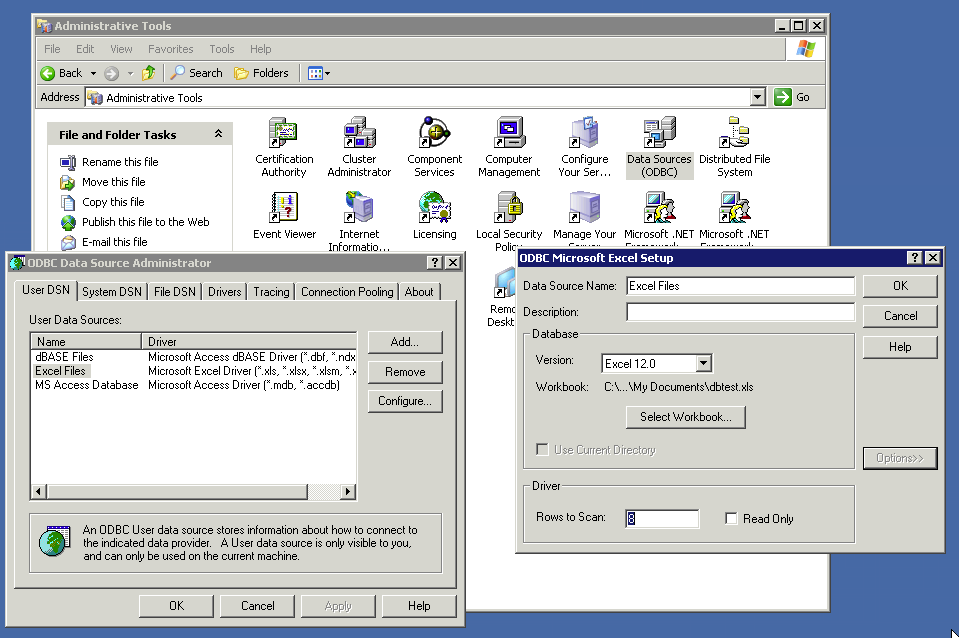Viewport: 959px width, 638px height.
Task: Click Cancel in ODBC Microsoft Excel Setup
Action: [x=900, y=316]
